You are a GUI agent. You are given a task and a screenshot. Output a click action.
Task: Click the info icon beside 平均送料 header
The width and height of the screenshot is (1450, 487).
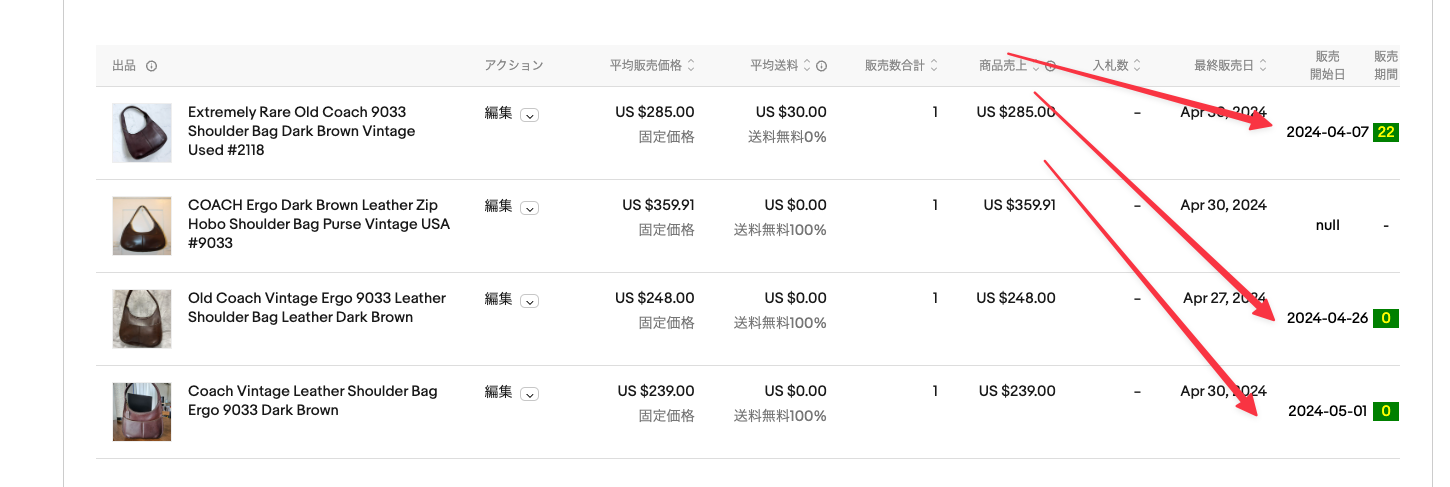(x=821, y=66)
